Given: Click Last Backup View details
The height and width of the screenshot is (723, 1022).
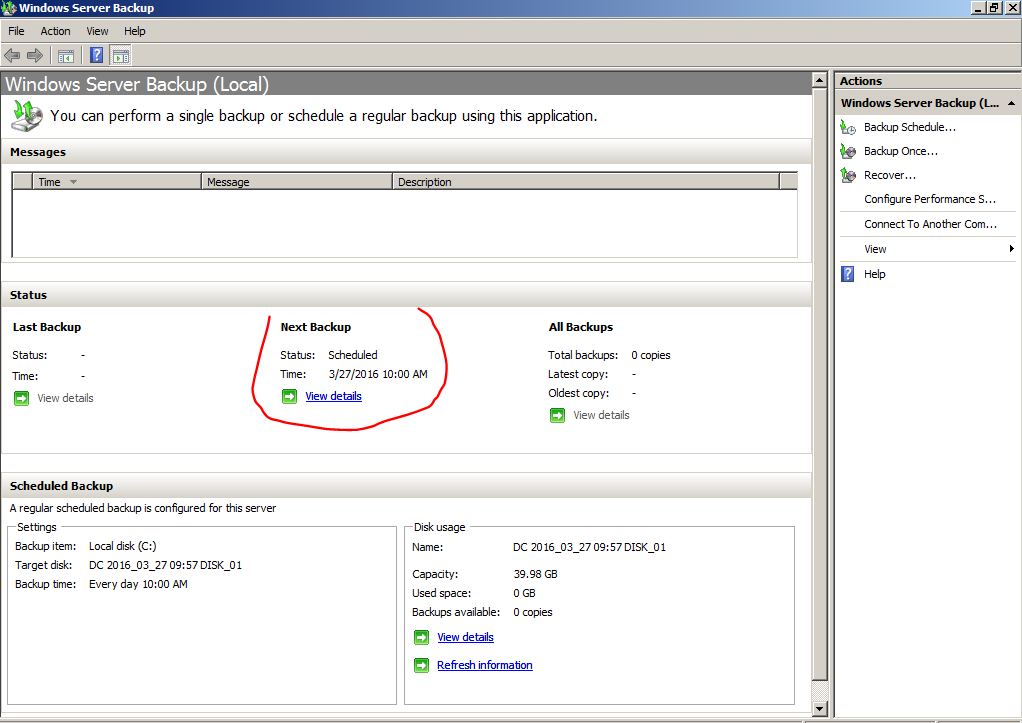Looking at the screenshot, I should tap(65, 398).
